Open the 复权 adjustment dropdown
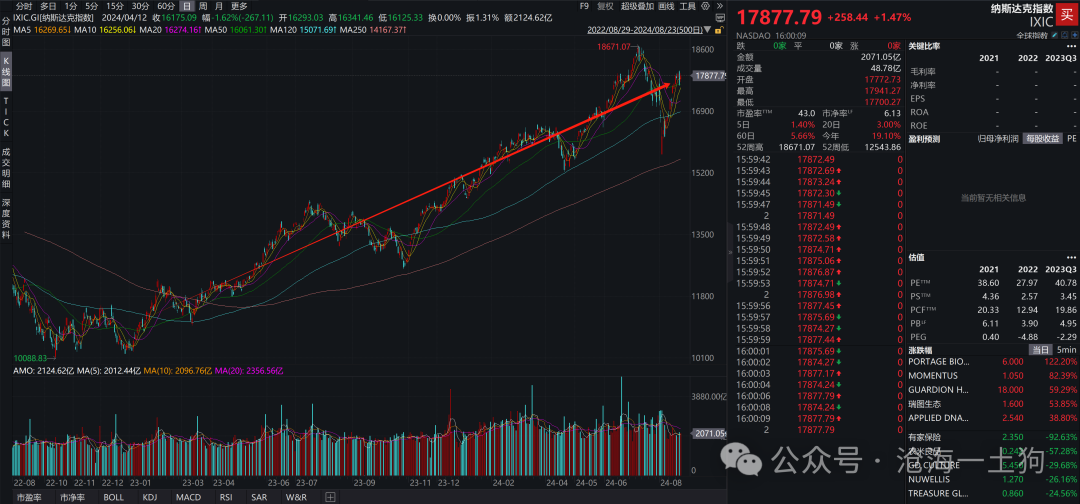This screenshot has height=504, width=1080. (605, 6)
